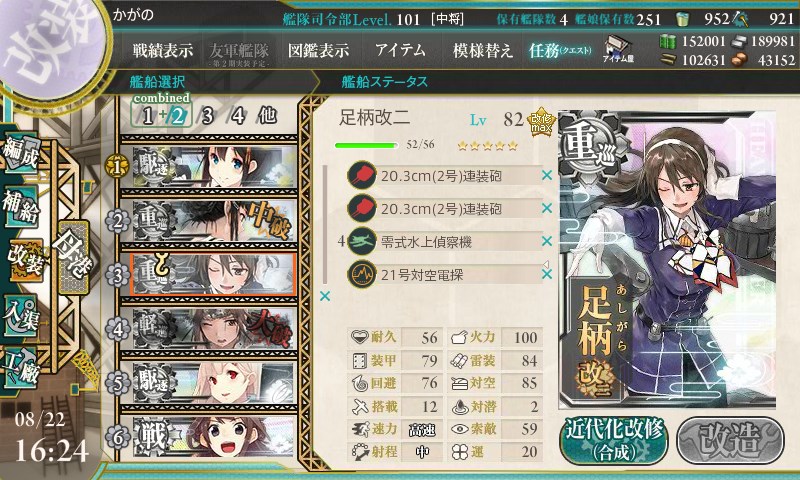
Task: Open the アイテム屋 item shop icon
Action: 618,49
